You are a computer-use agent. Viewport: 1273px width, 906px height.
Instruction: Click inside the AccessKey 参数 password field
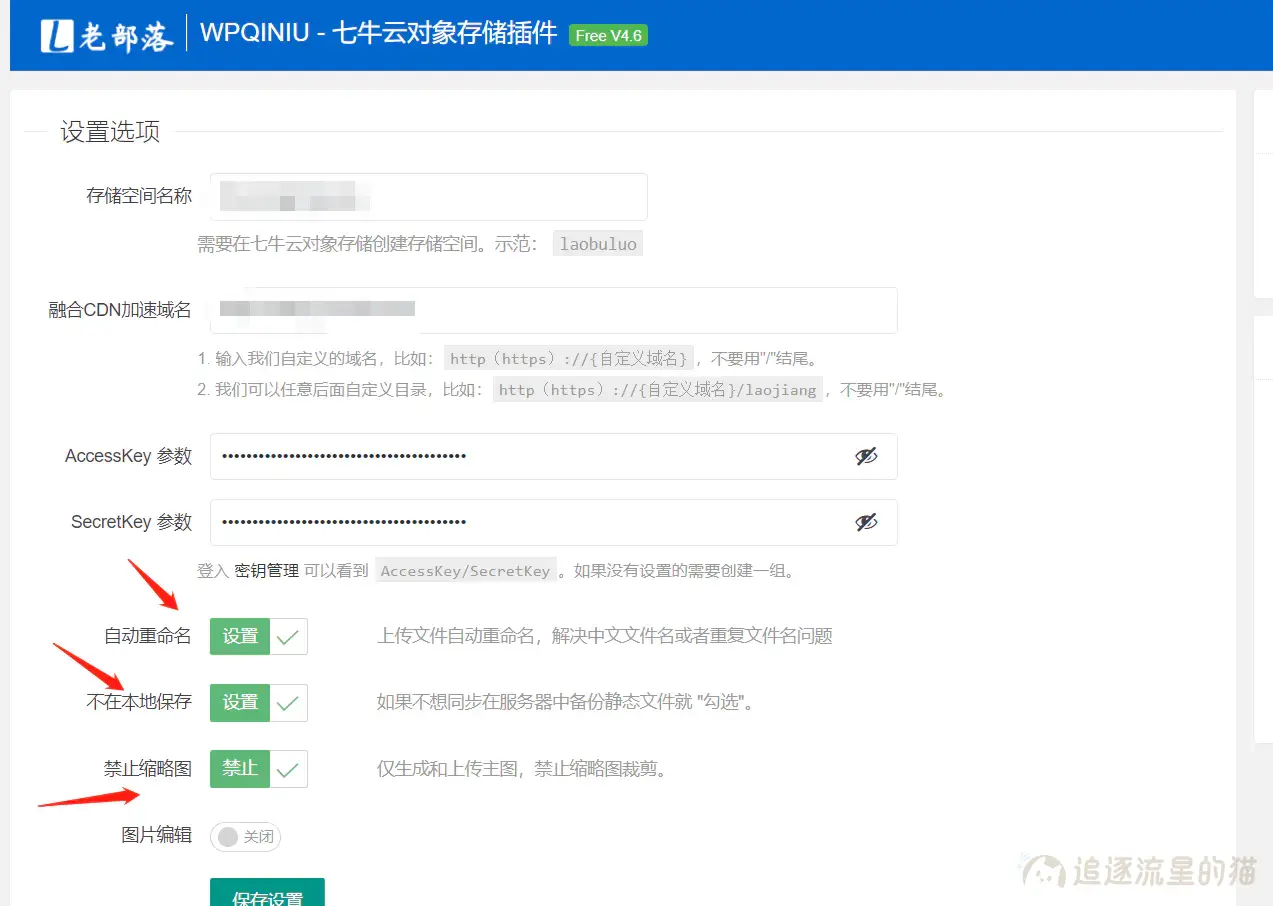point(500,456)
